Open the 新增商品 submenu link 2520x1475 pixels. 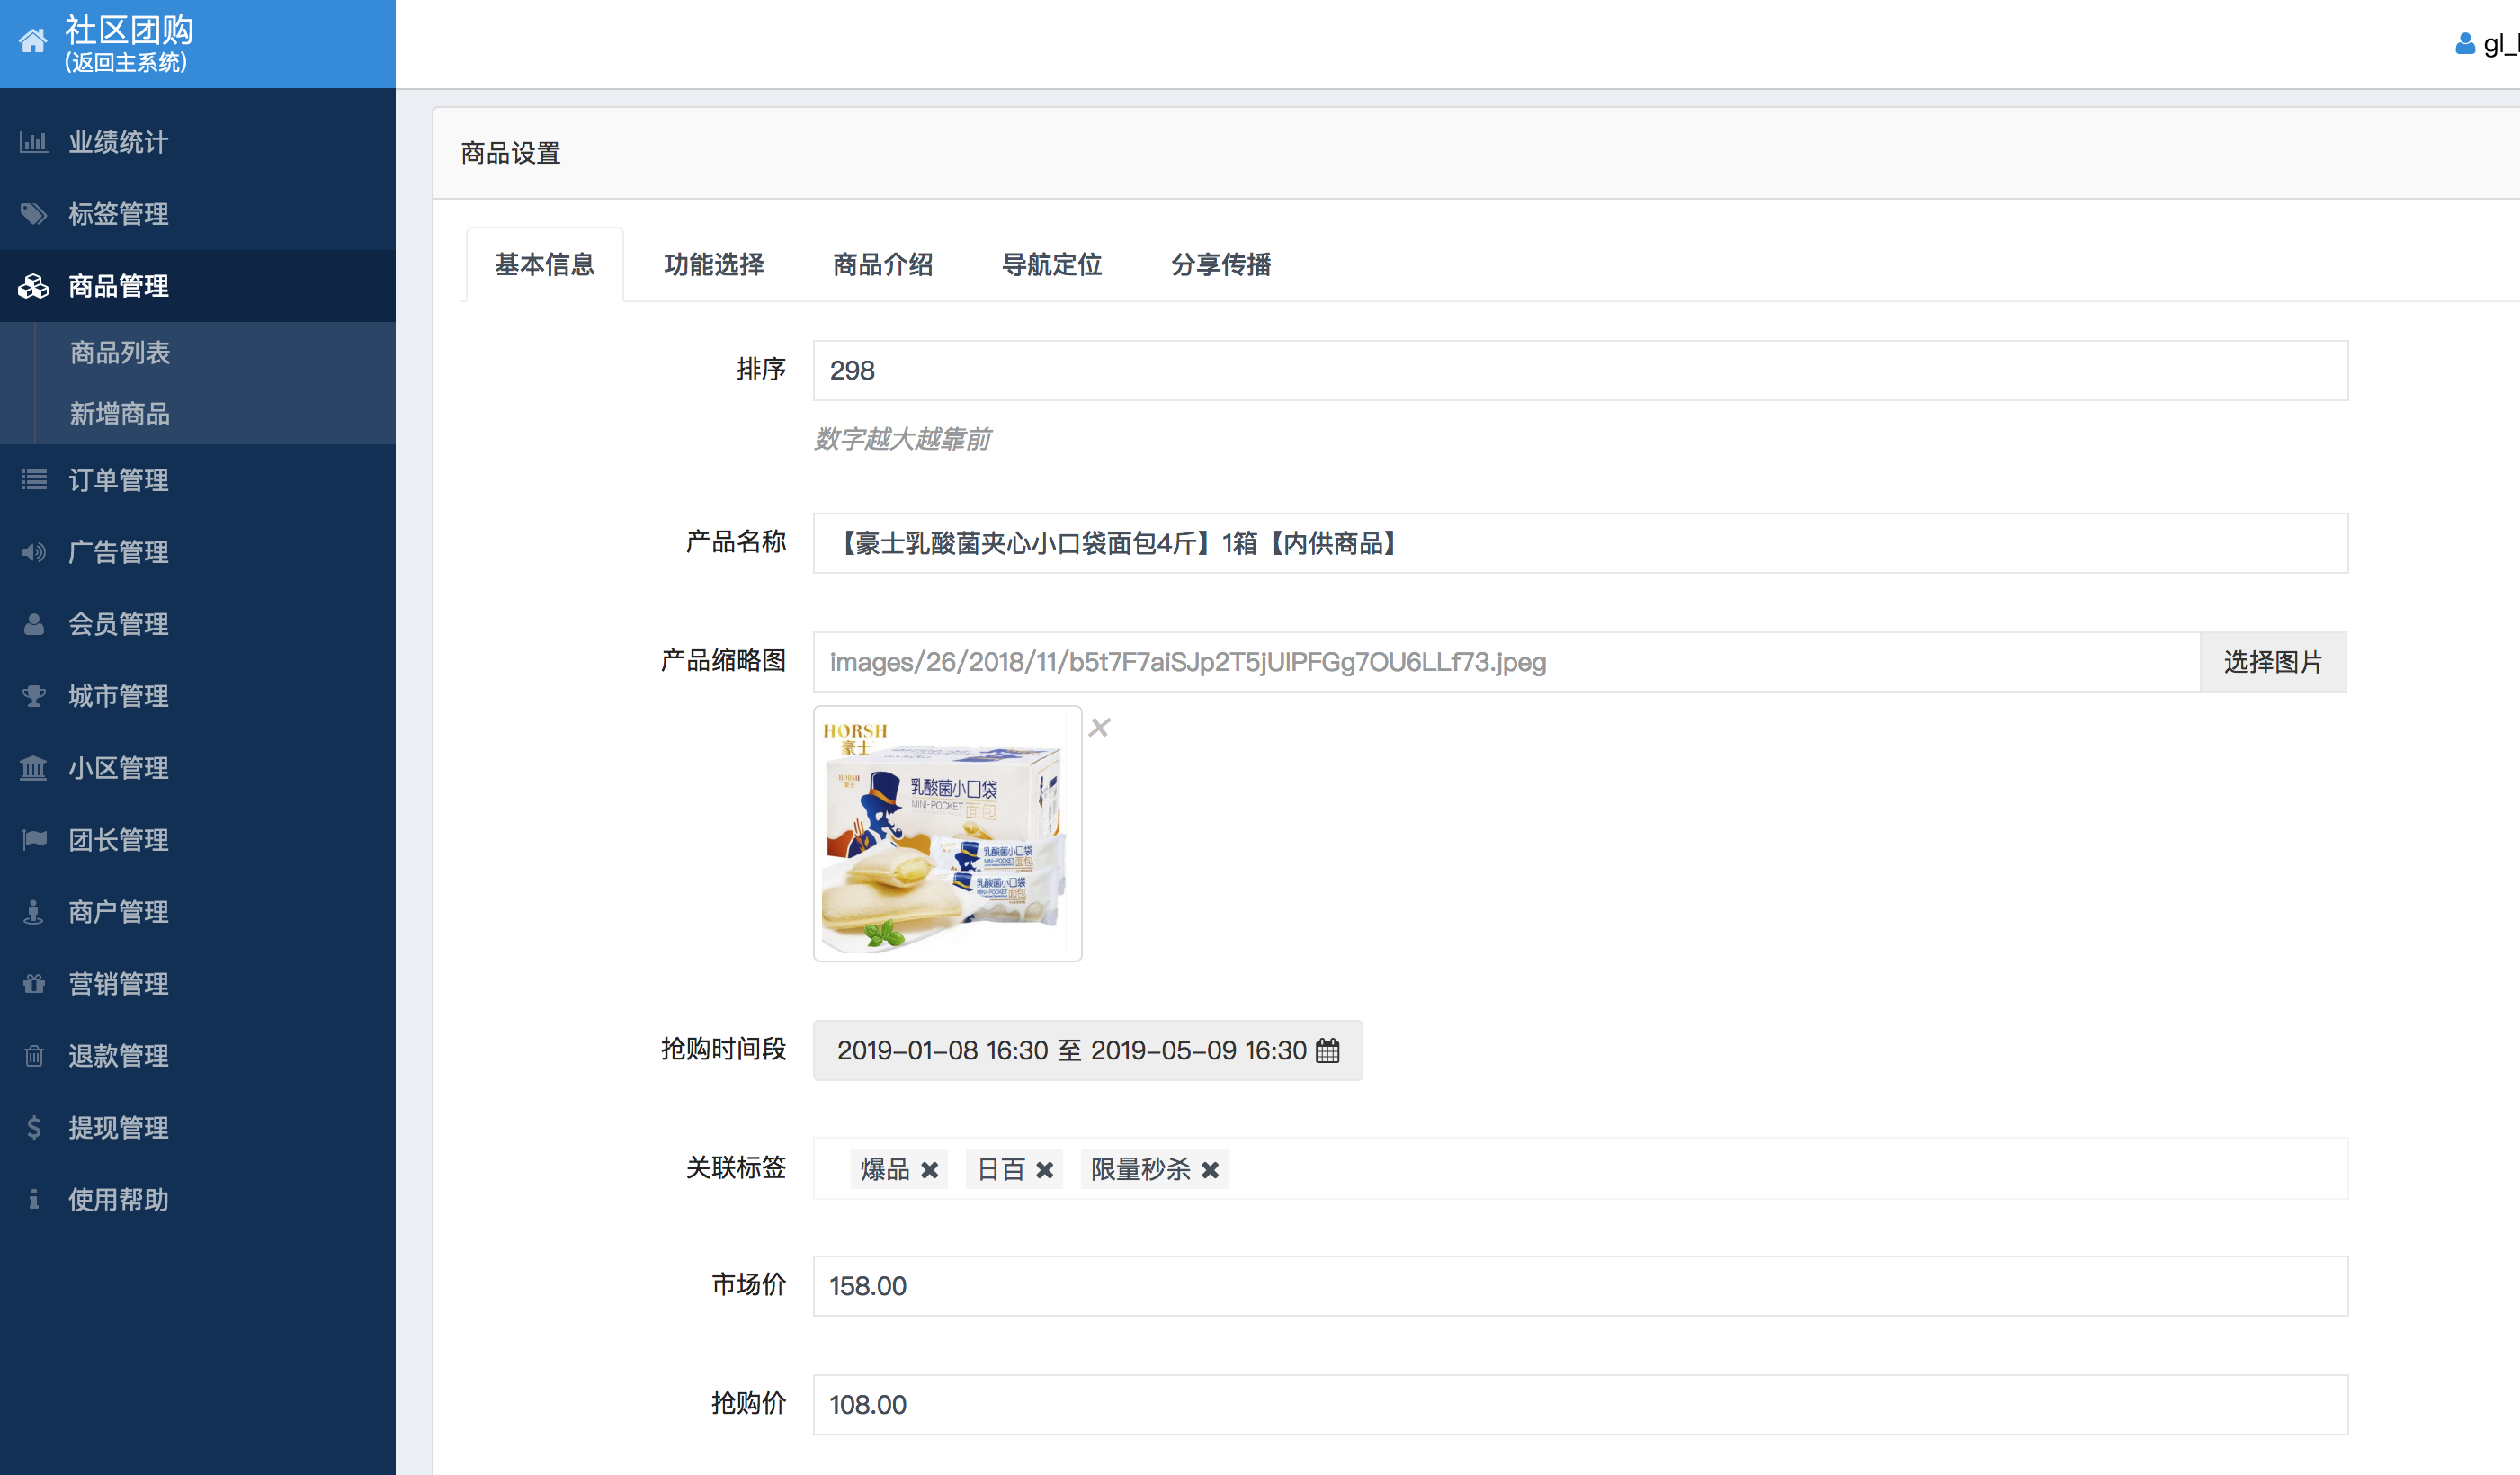pyautogui.click(x=120, y=414)
